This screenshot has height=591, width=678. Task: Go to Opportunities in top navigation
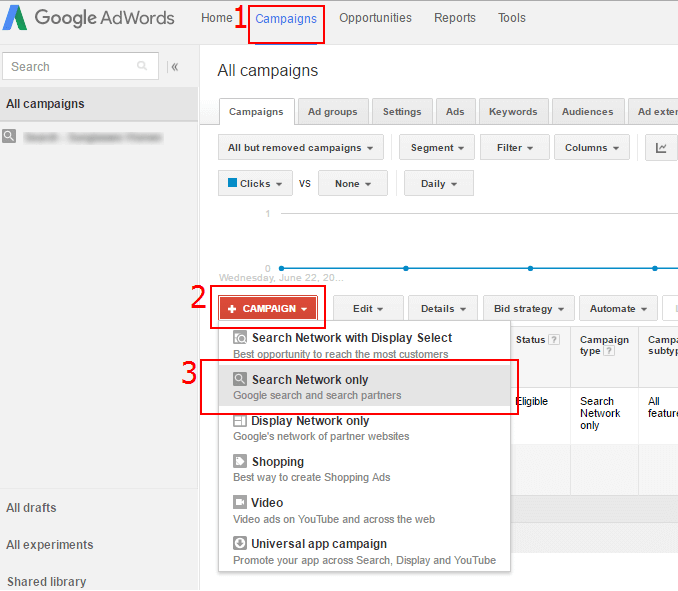[x=375, y=18]
